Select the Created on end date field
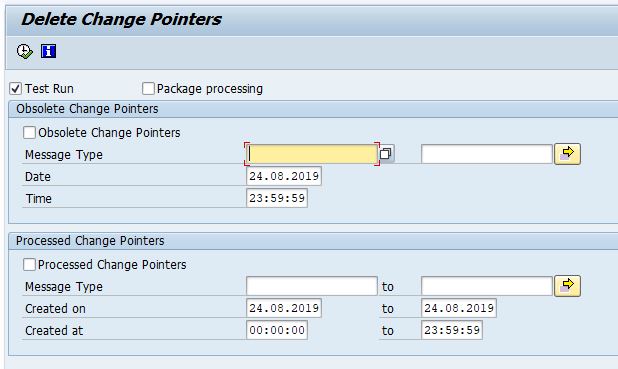Viewport: 618px width, 369px height. click(x=459, y=308)
